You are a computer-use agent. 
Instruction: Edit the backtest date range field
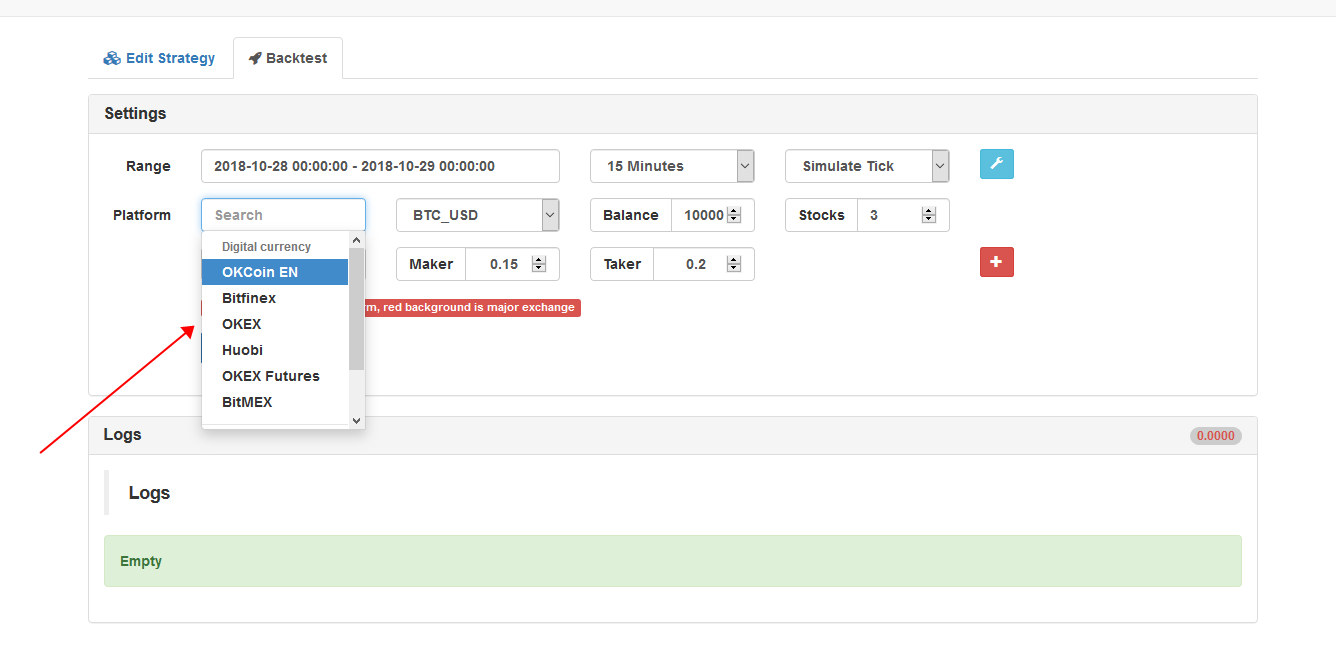coord(380,166)
